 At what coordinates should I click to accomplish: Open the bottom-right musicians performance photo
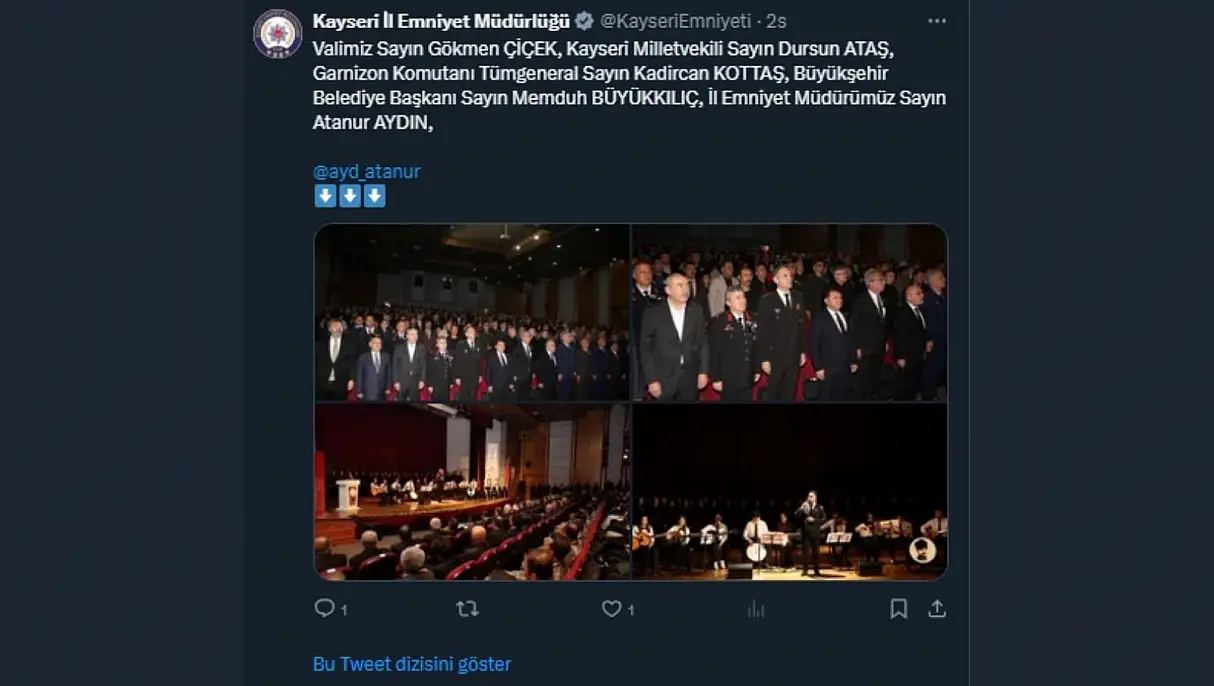click(789, 491)
